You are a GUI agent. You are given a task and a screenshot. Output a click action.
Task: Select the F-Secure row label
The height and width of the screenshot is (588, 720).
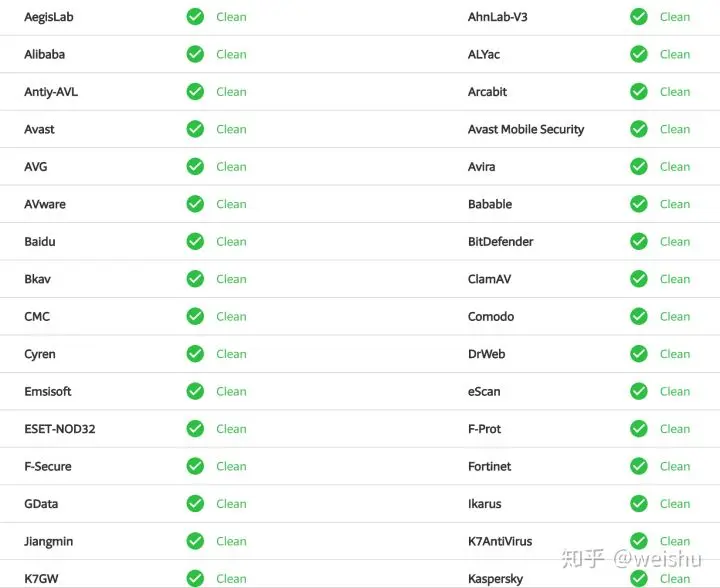pyautogui.click(x=48, y=466)
